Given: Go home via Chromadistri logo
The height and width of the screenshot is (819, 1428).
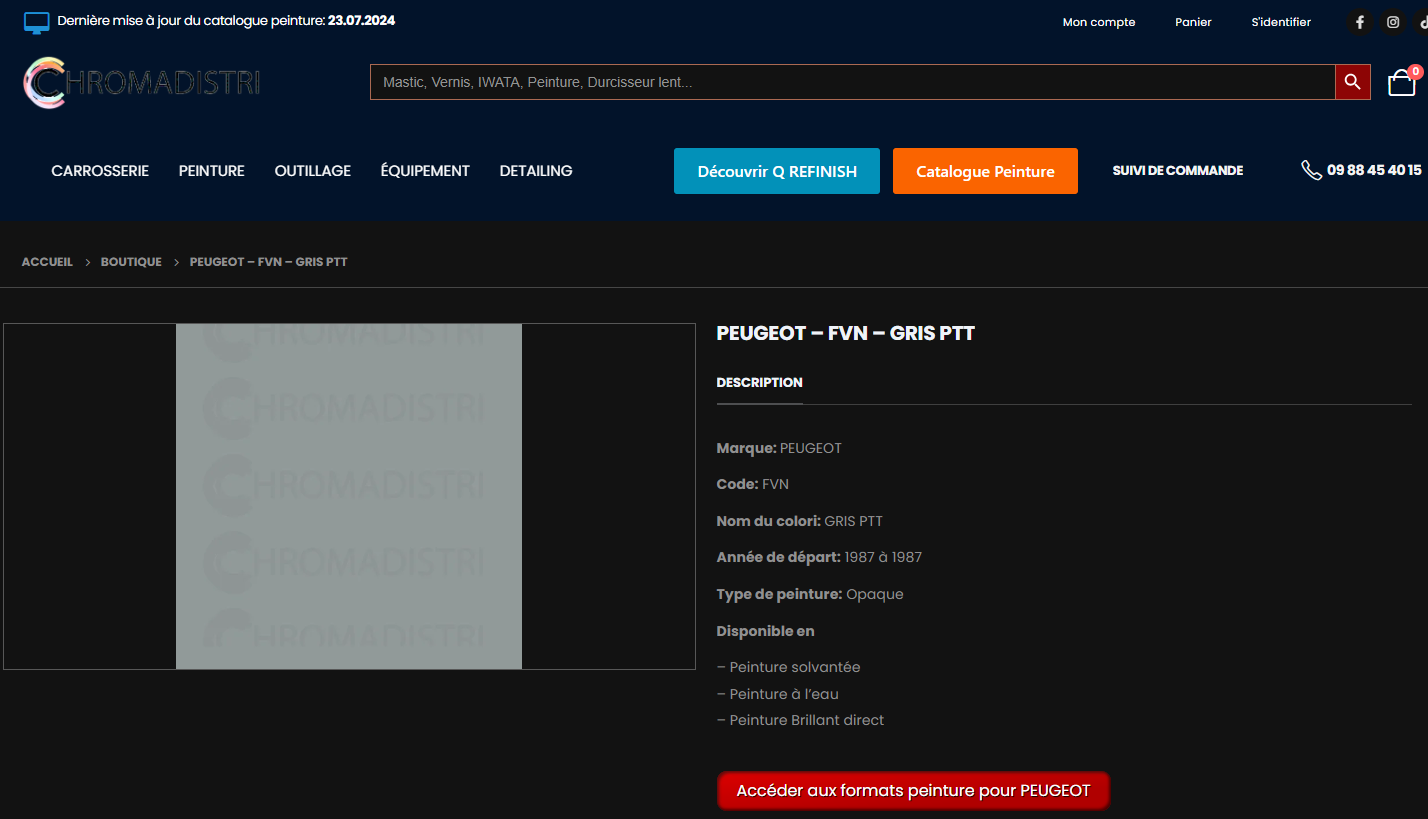Looking at the screenshot, I should [x=141, y=83].
